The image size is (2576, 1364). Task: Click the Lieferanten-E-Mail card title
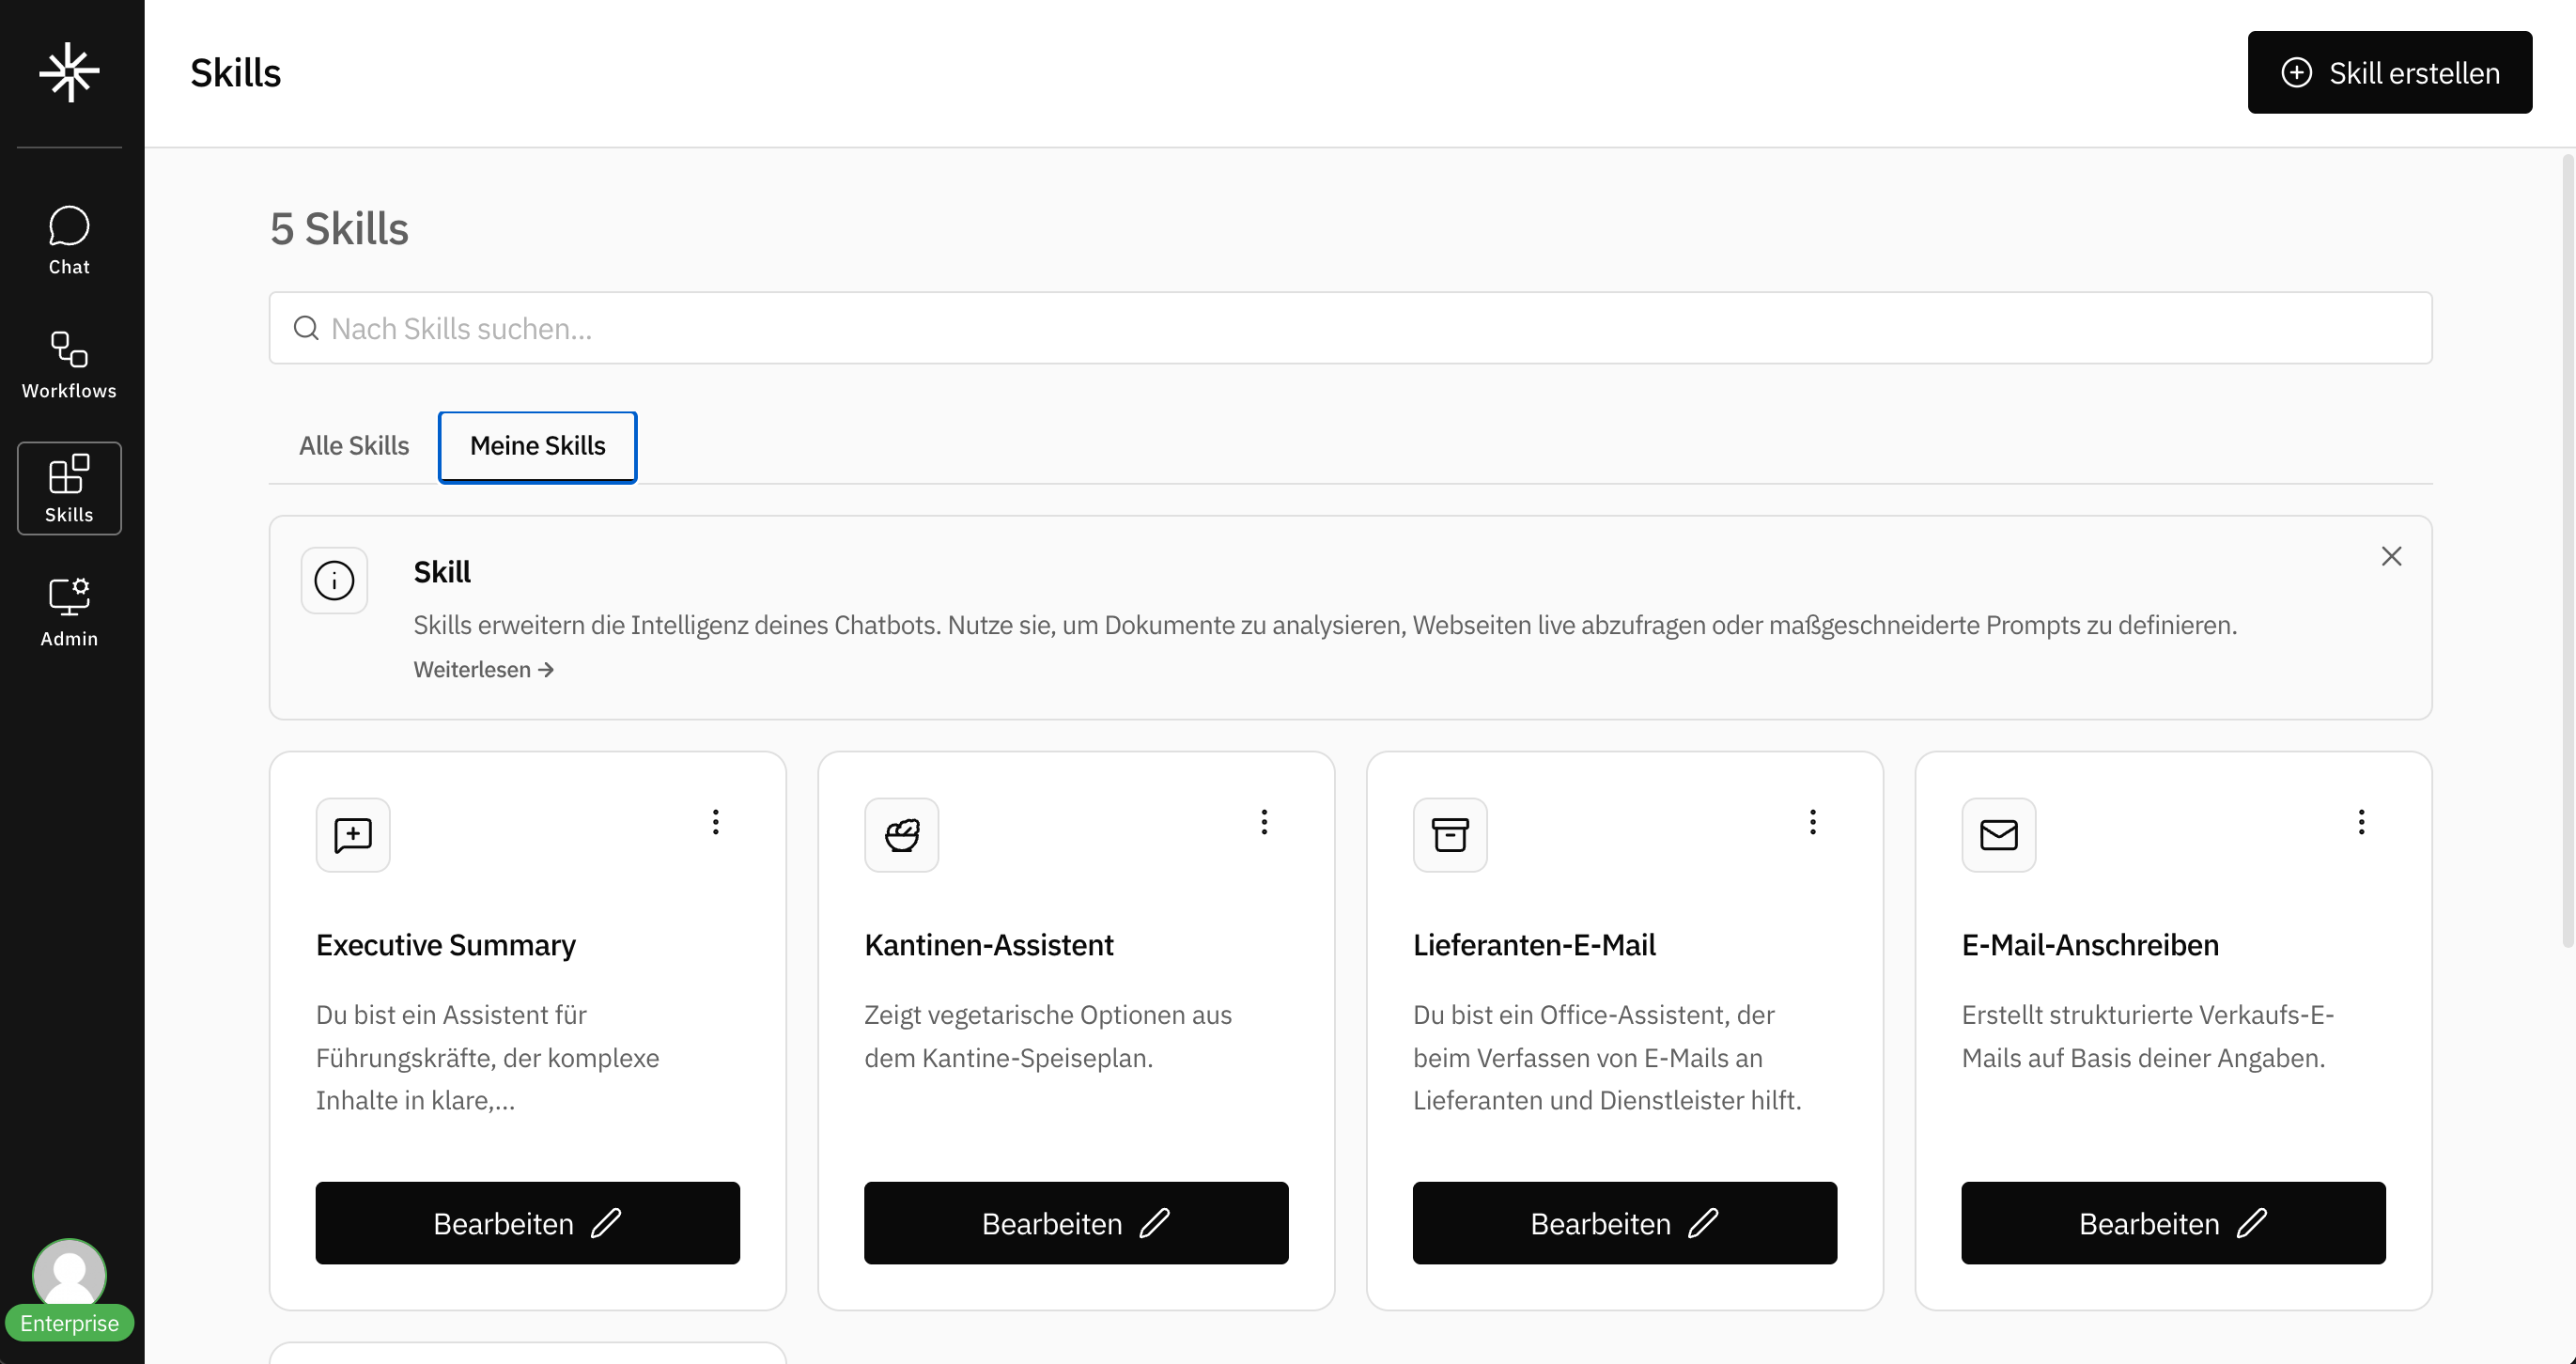(1534, 945)
